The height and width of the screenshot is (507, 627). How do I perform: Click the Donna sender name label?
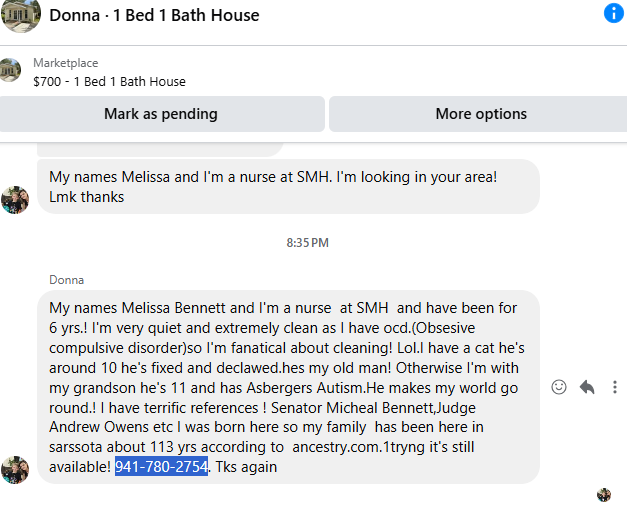[x=66, y=280]
